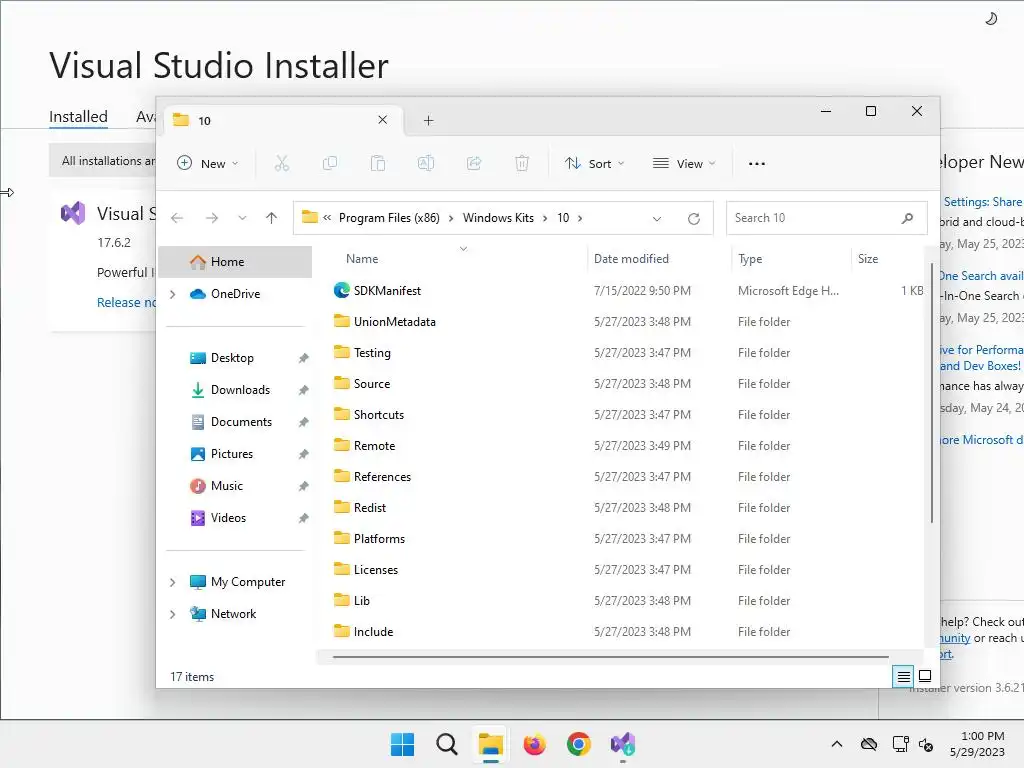1024x768 pixels.
Task: Select Installed tab in Visual Studio Installer
Action: (78, 117)
